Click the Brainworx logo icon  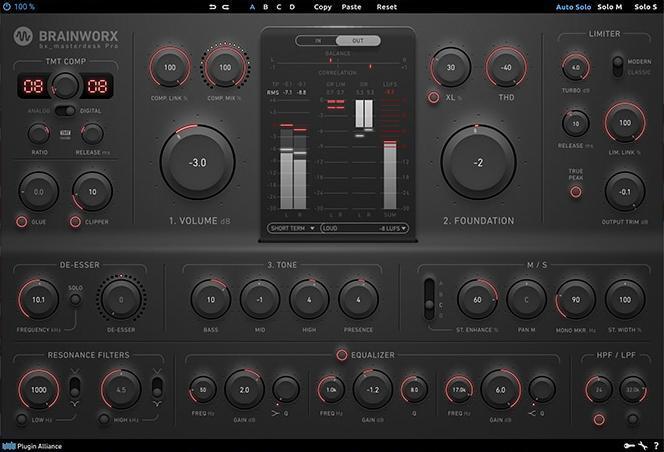pyautogui.click(x=24, y=39)
